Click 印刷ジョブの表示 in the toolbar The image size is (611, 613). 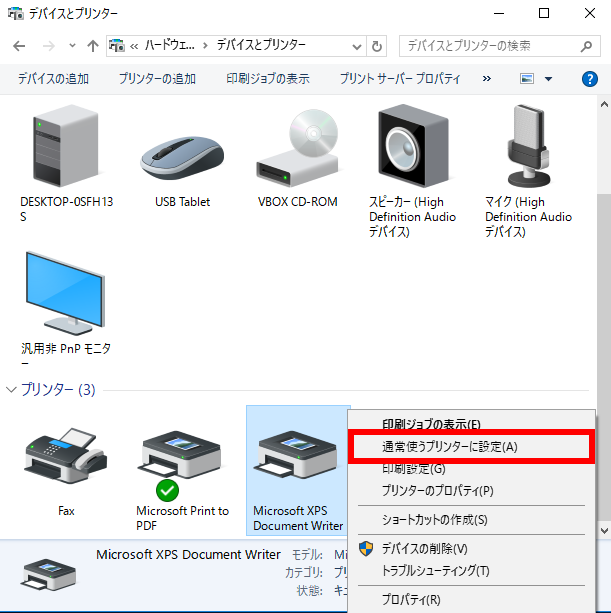coord(268,79)
